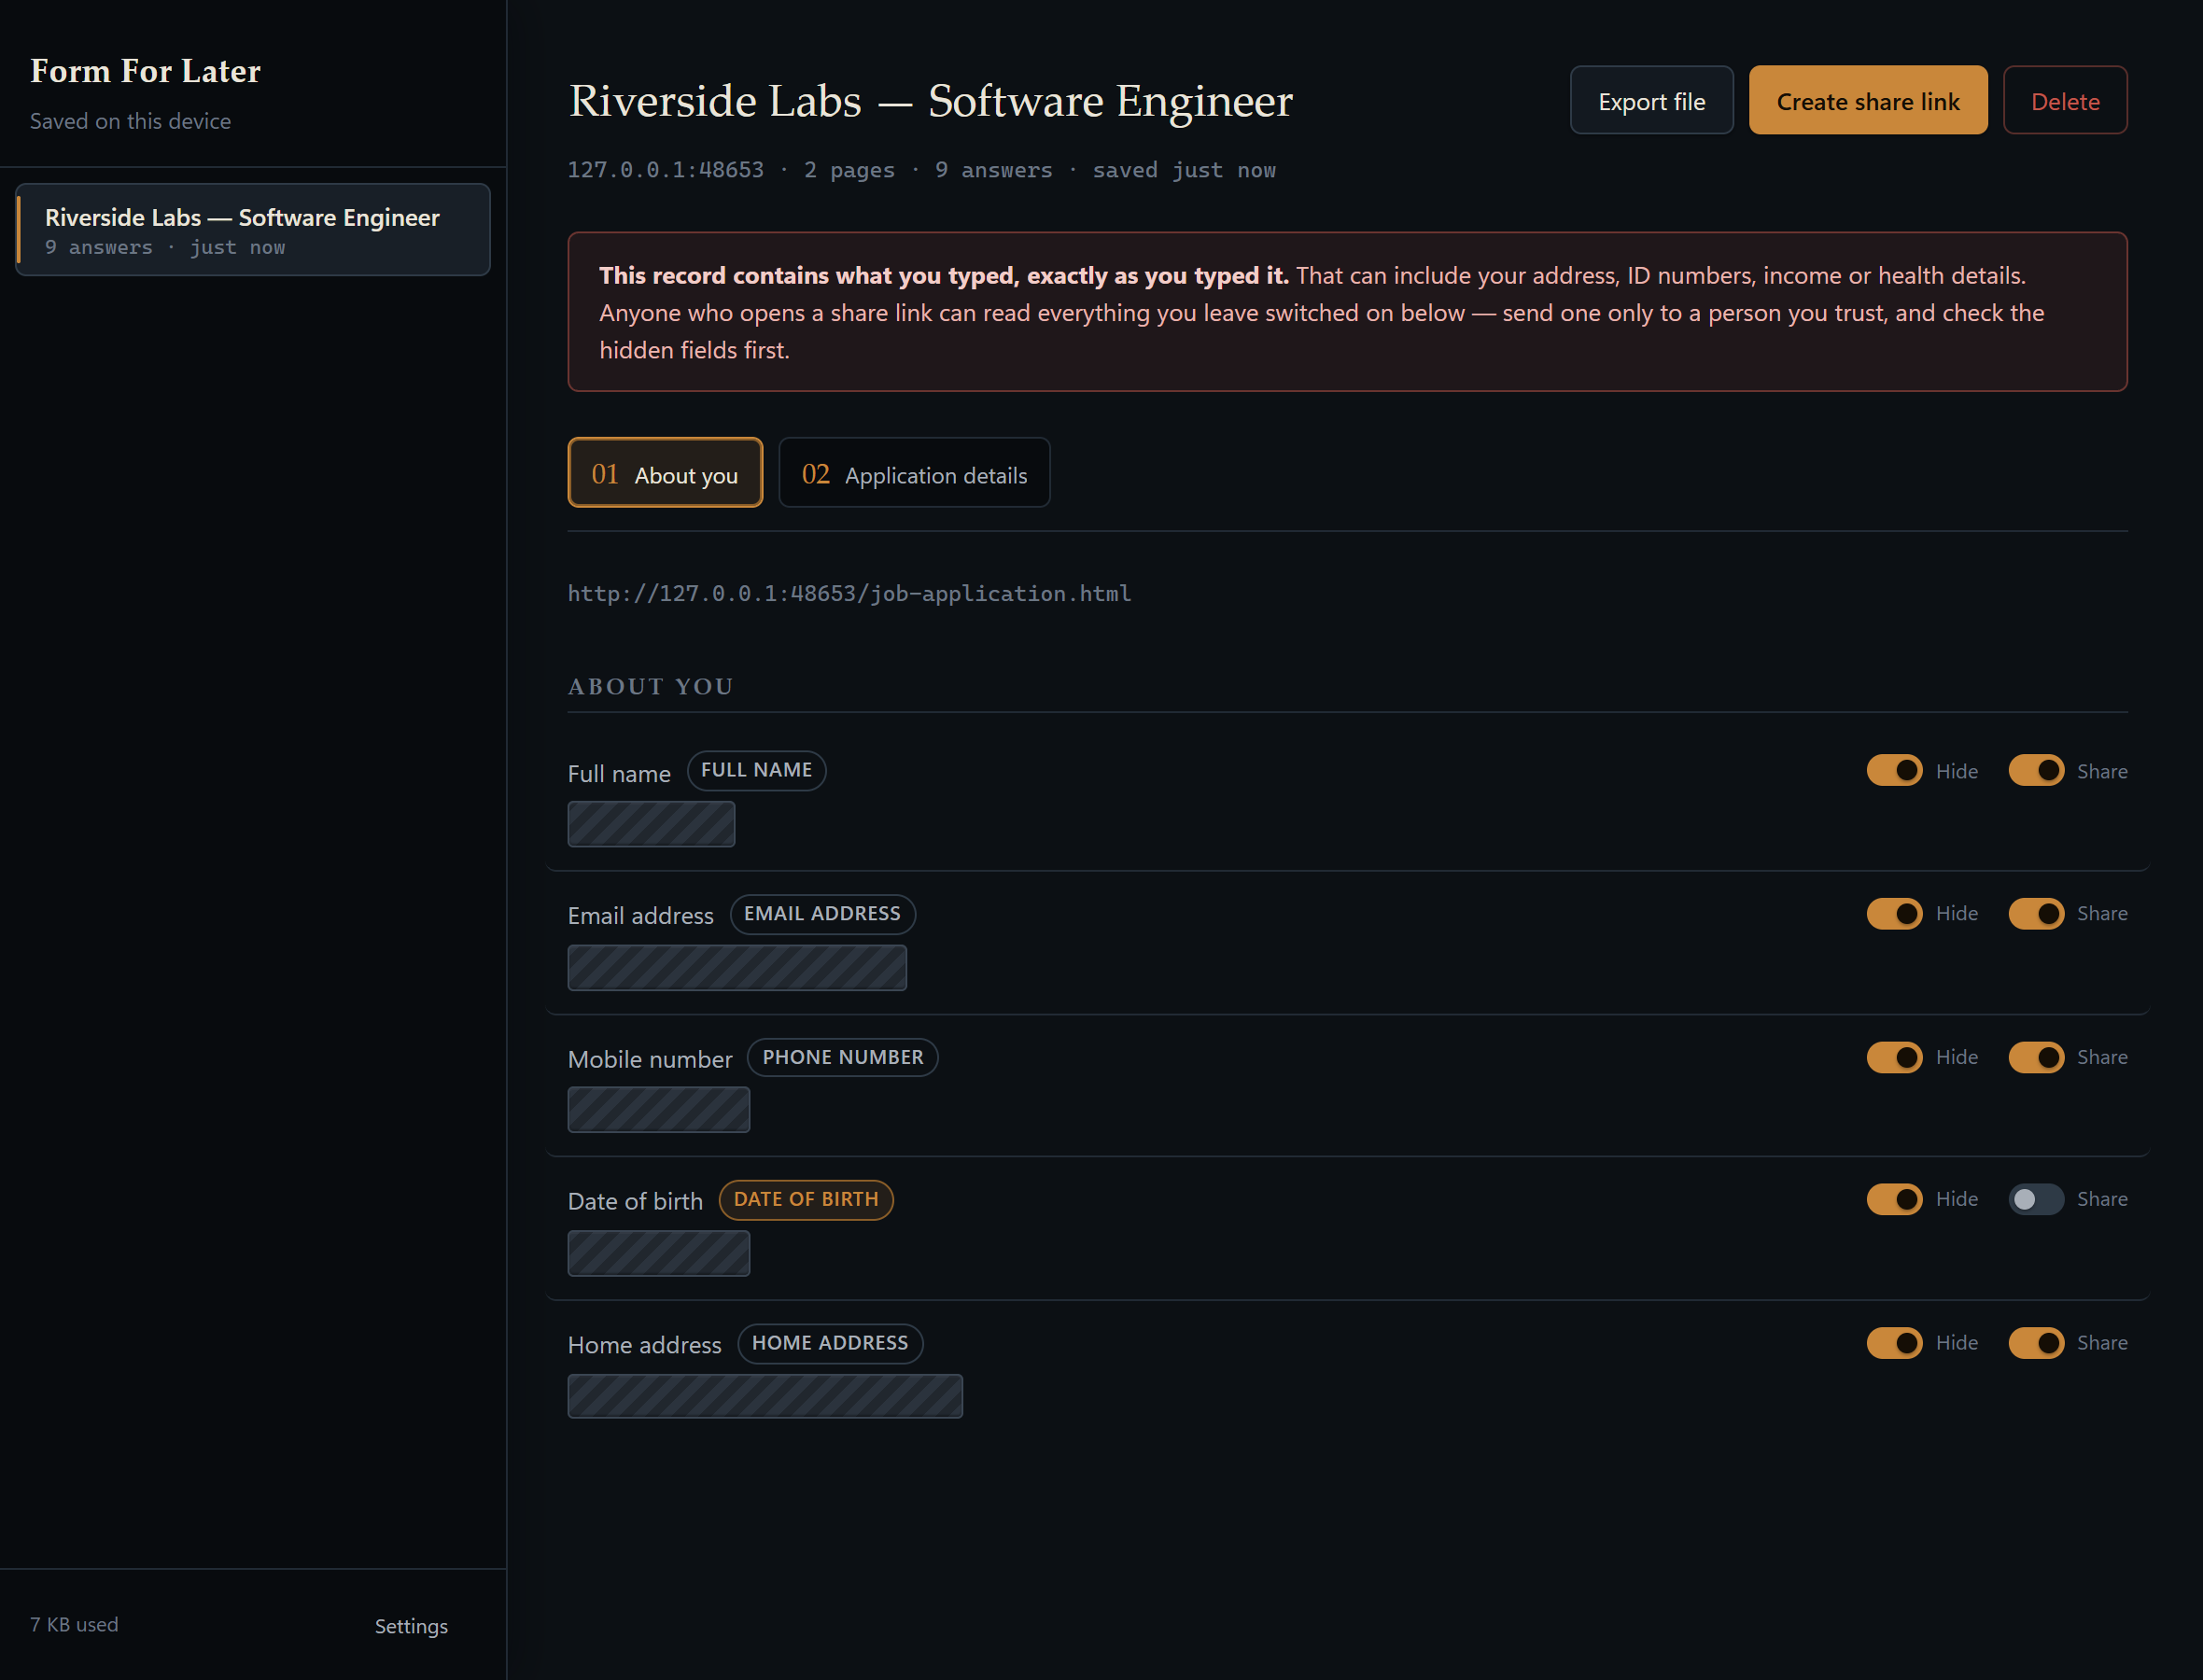Click the record metadata line under title

[x=921, y=170]
